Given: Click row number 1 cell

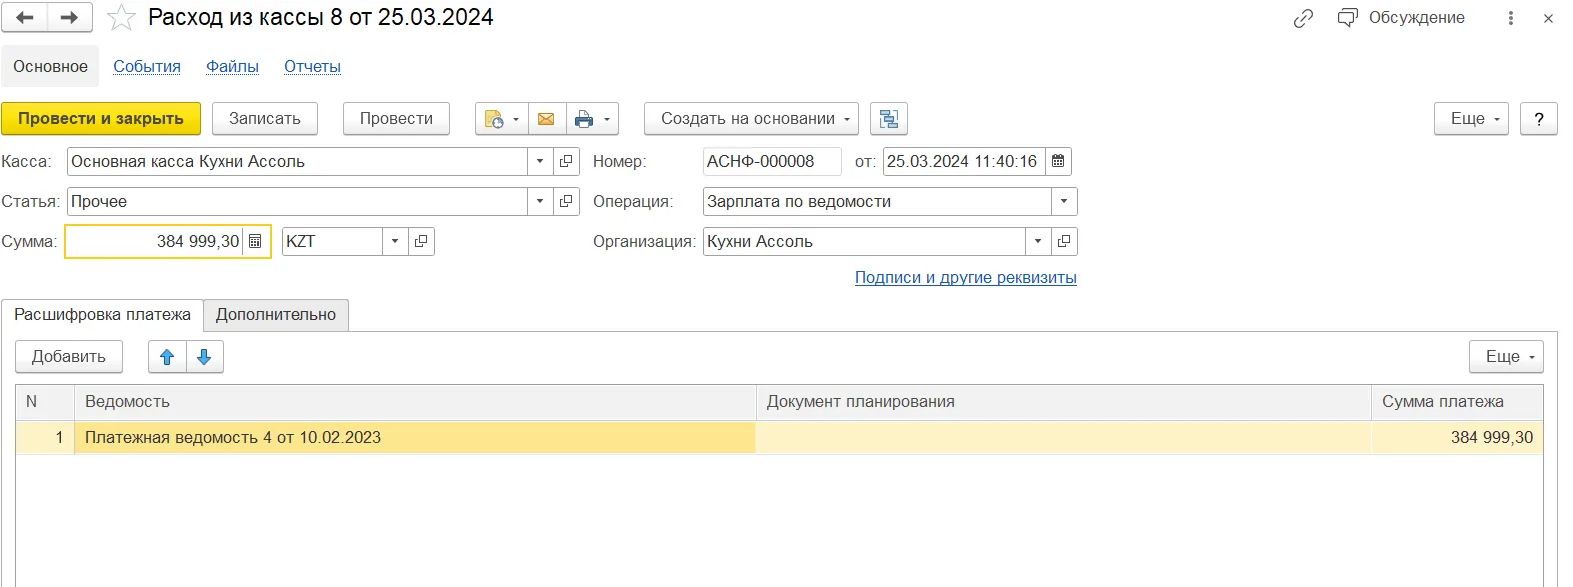Looking at the screenshot, I should 45,437.
